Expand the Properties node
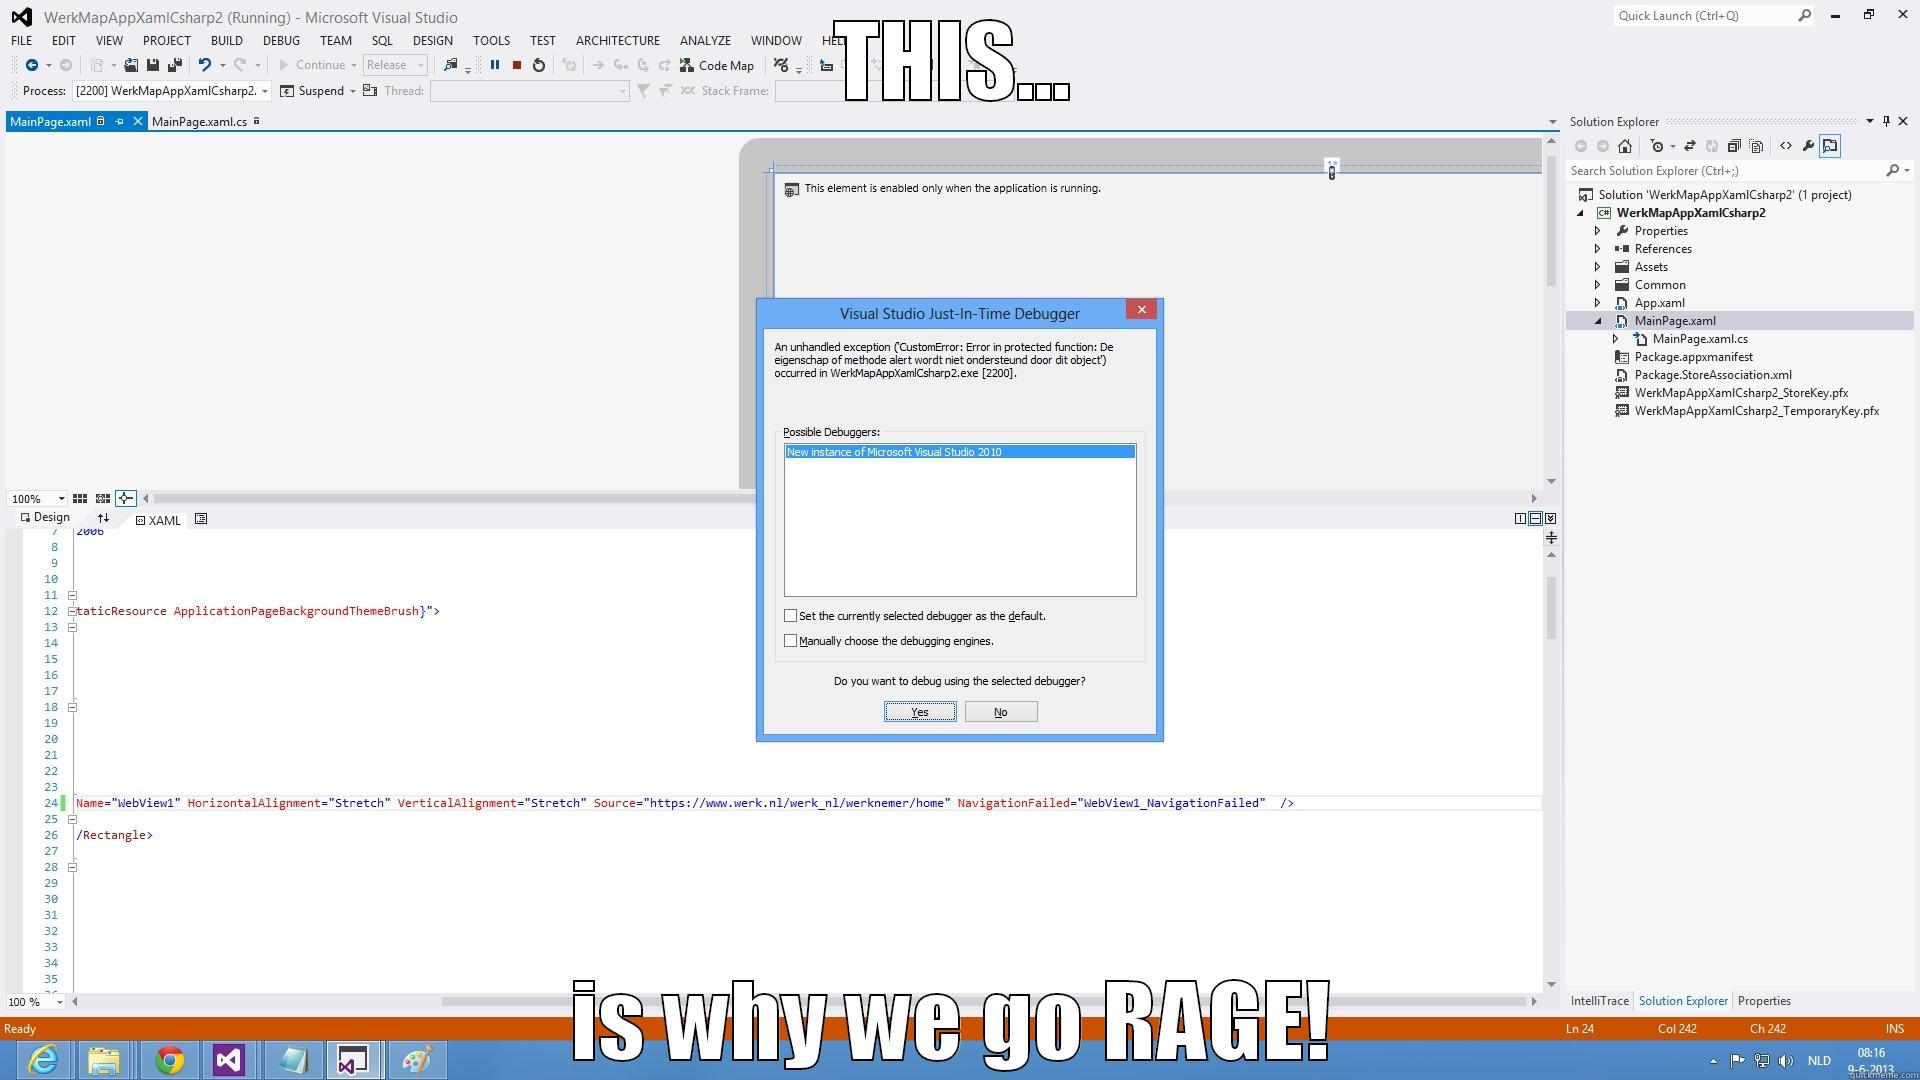The image size is (1920, 1080). [1598, 231]
